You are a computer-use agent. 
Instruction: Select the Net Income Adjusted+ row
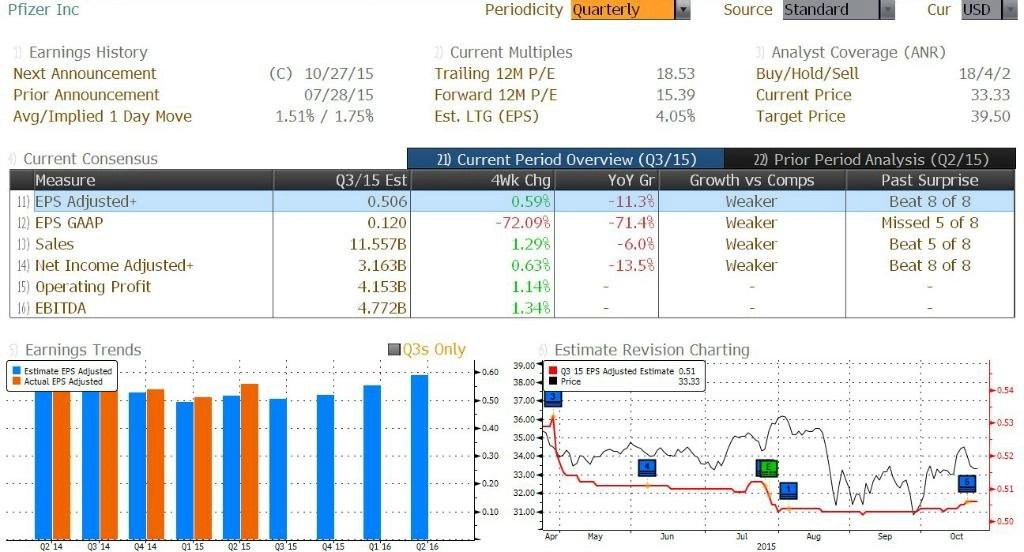[512, 265]
